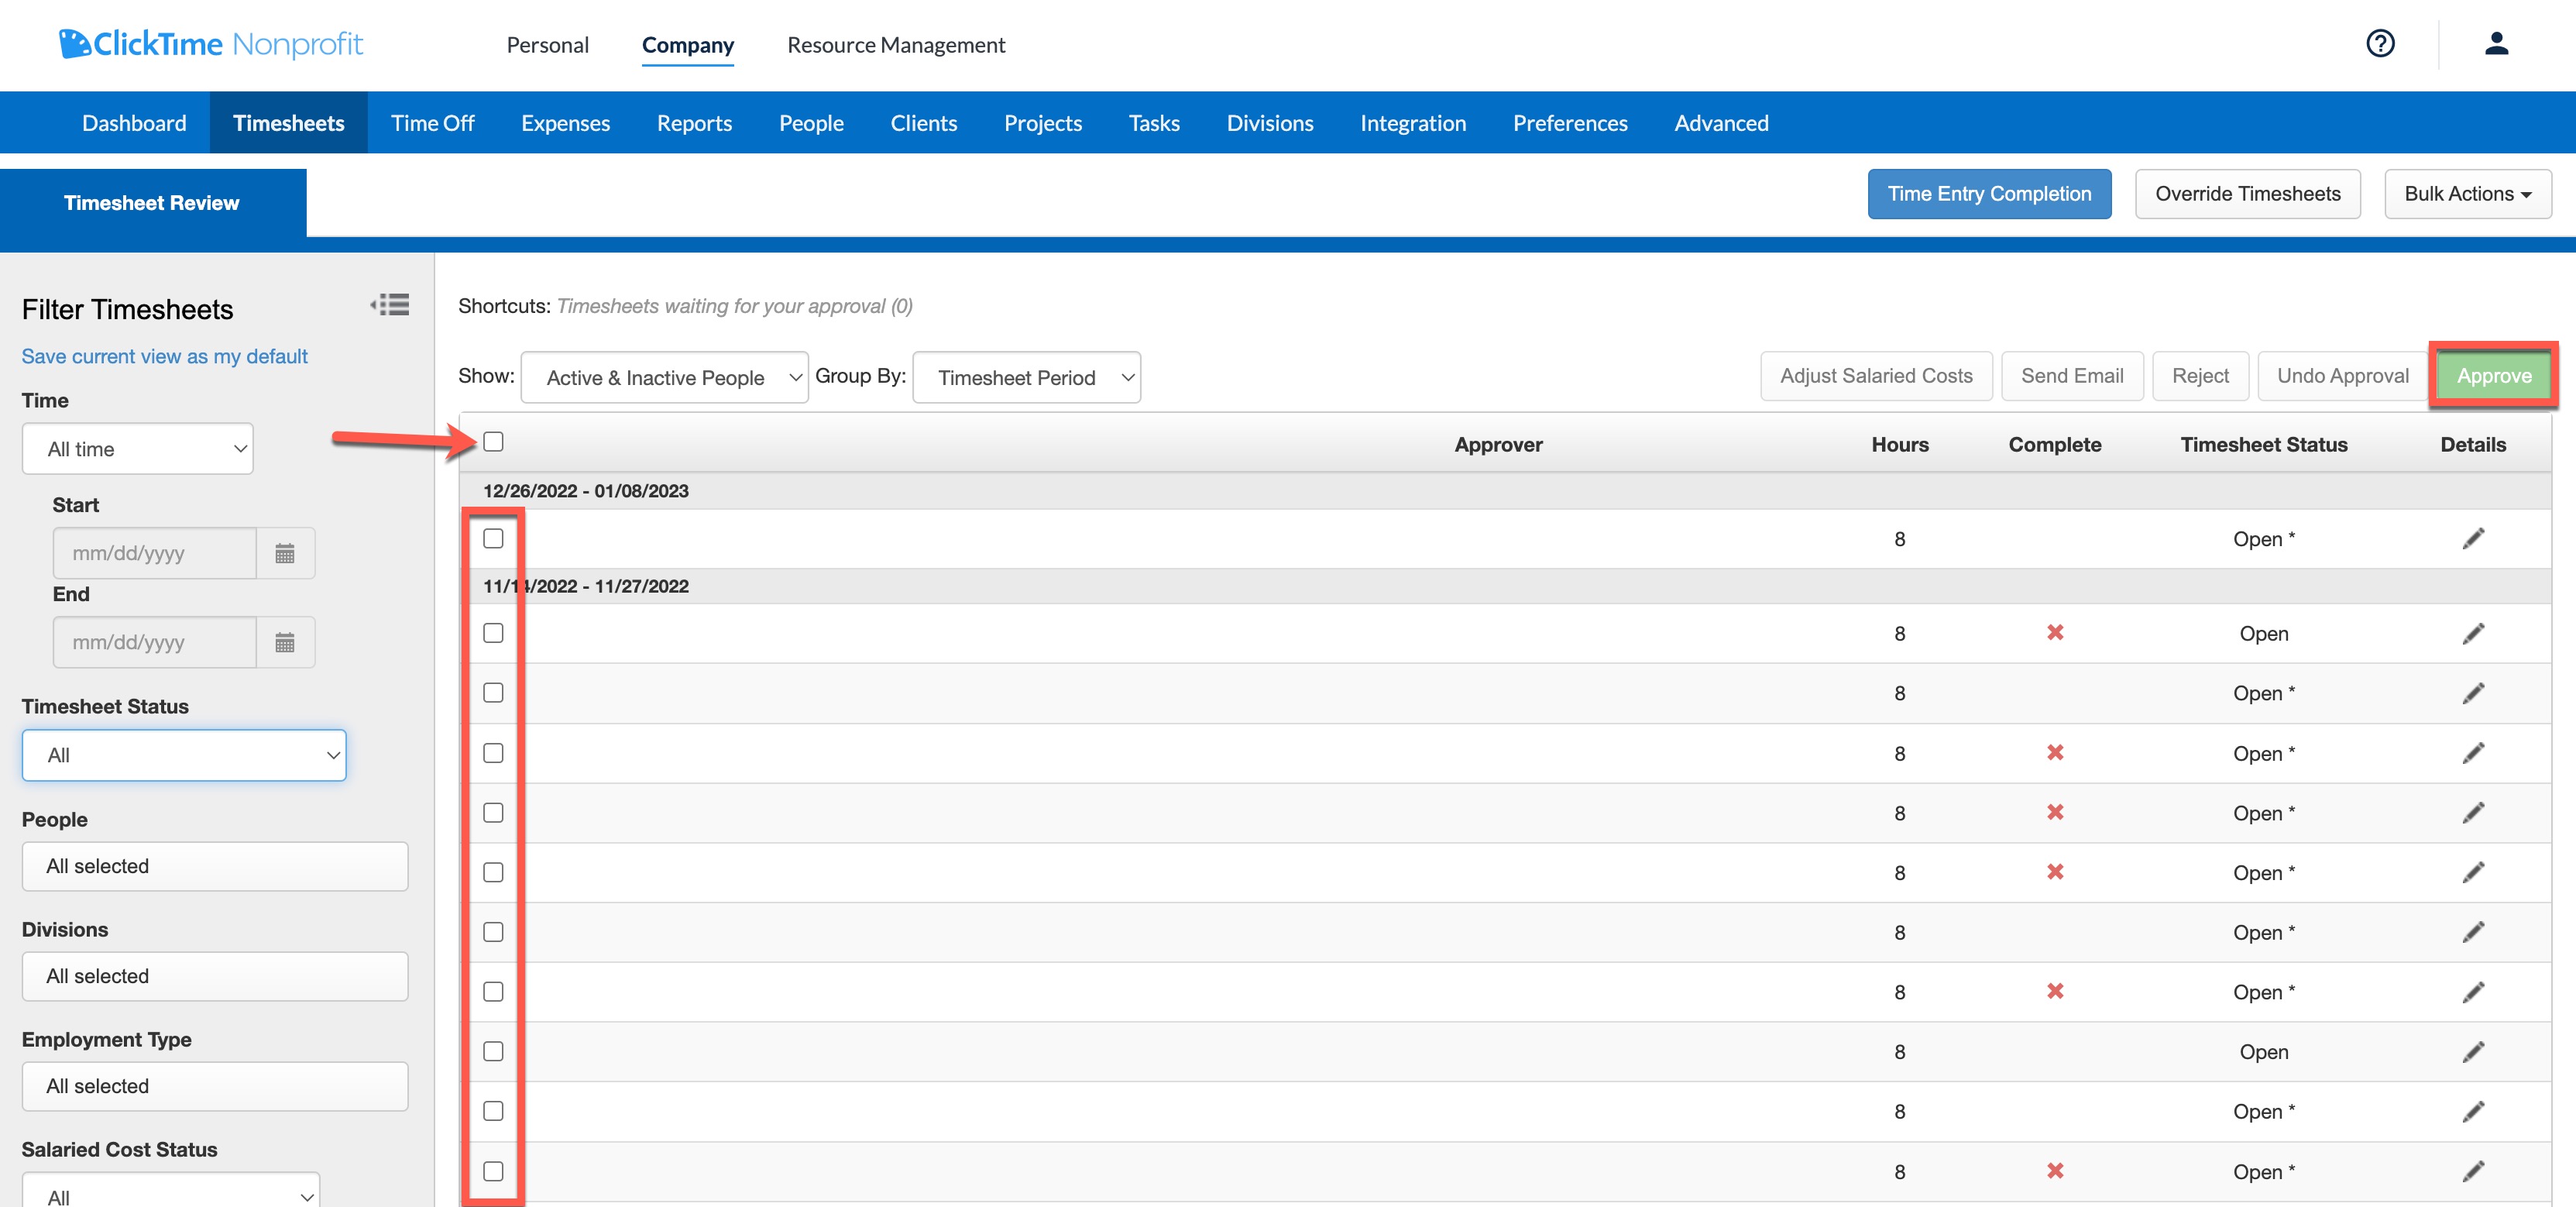Image resolution: width=2576 pixels, height=1207 pixels.
Task: Select the Company section
Action: [x=688, y=45]
